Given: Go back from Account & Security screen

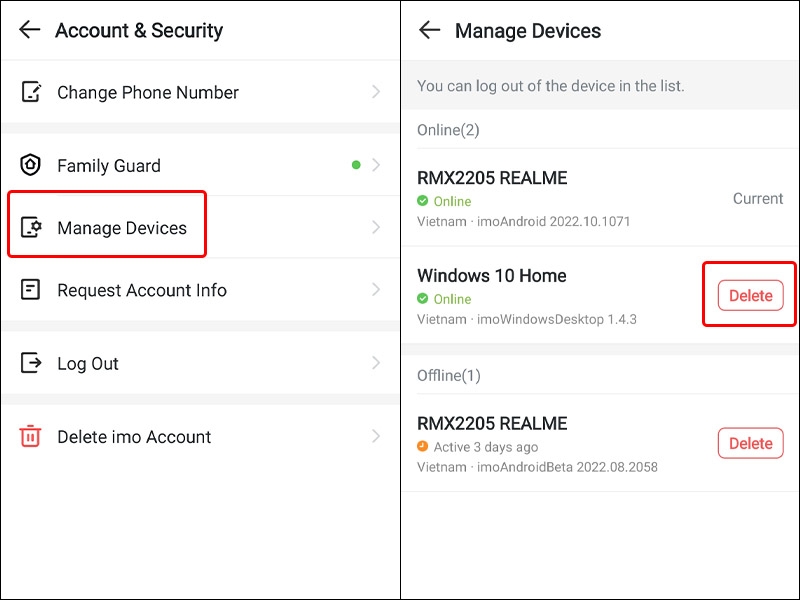Looking at the screenshot, I should [x=30, y=30].
